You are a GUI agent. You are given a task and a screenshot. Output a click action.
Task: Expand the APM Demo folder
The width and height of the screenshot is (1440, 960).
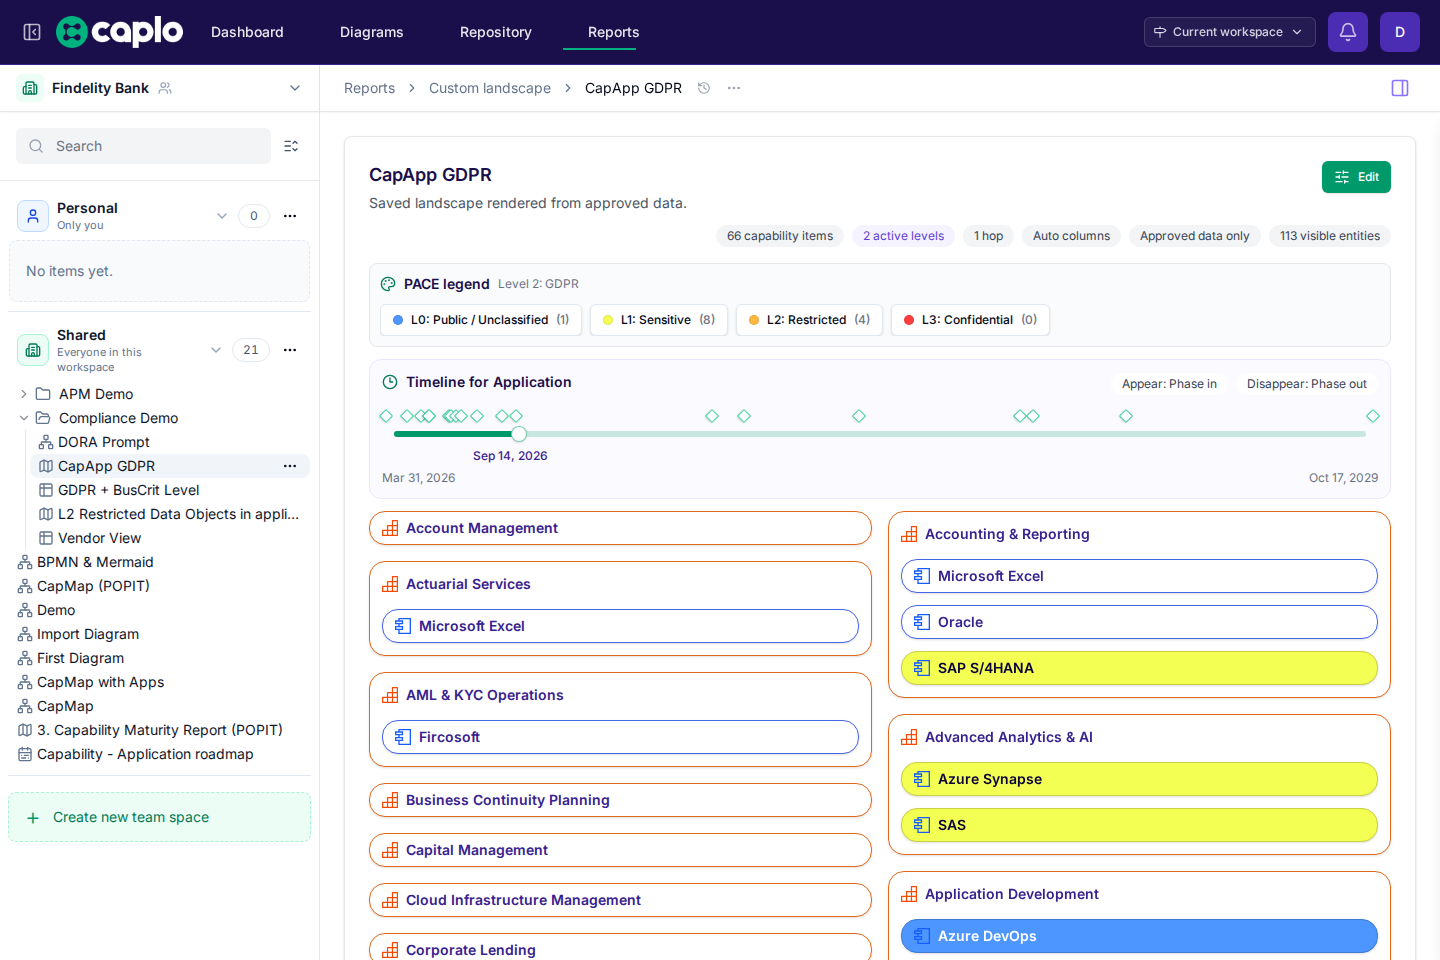[x=24, y=394]
